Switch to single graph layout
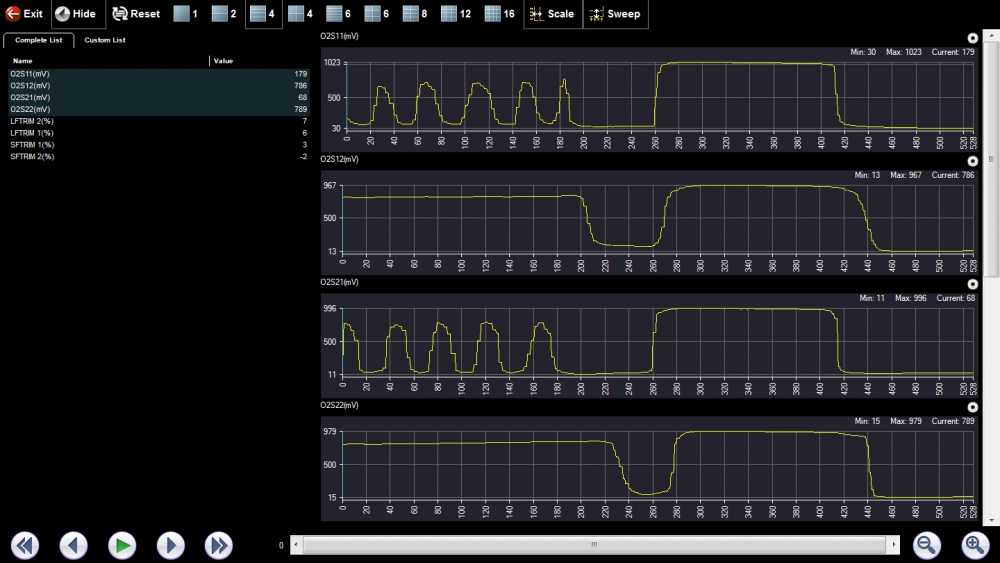The image size is (1000, 563). pos(186,14)
